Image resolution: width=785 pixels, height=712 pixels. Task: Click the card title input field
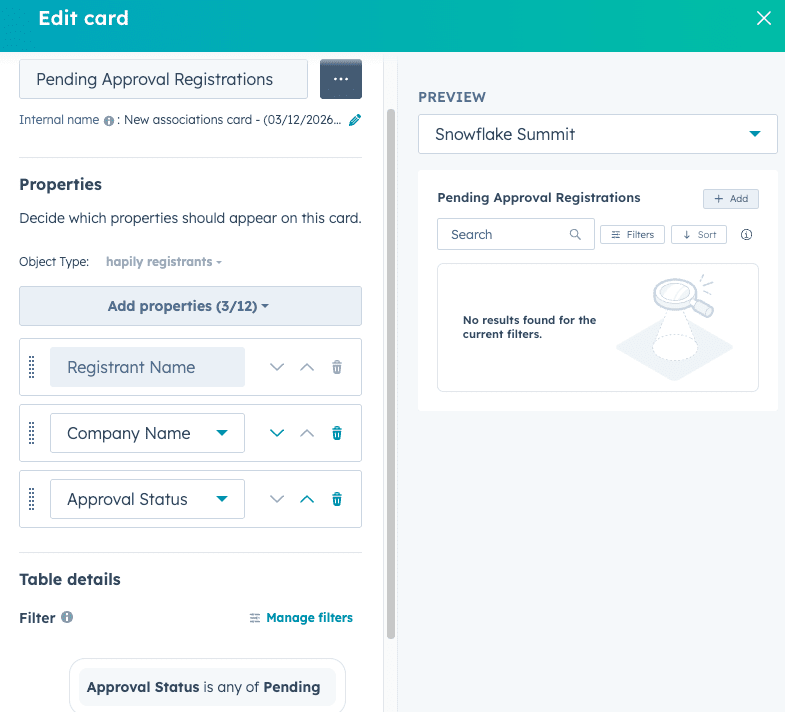pyautogui.click(x=163, y=79)
